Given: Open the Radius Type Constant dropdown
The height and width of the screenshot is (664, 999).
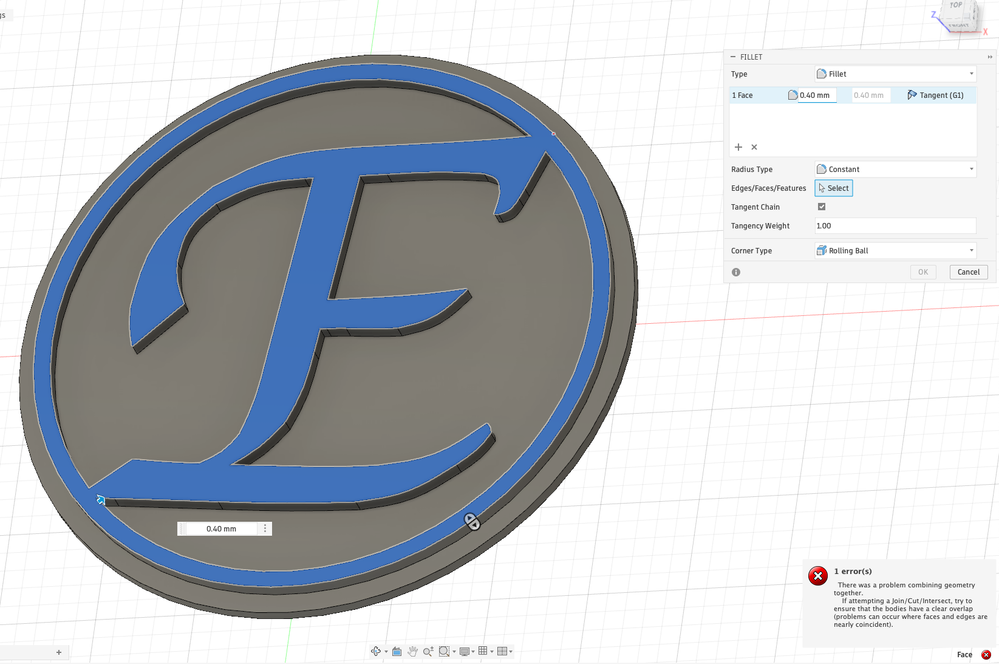Looking at the screenshot, I should pyautogui.click(x=895, y=169).
